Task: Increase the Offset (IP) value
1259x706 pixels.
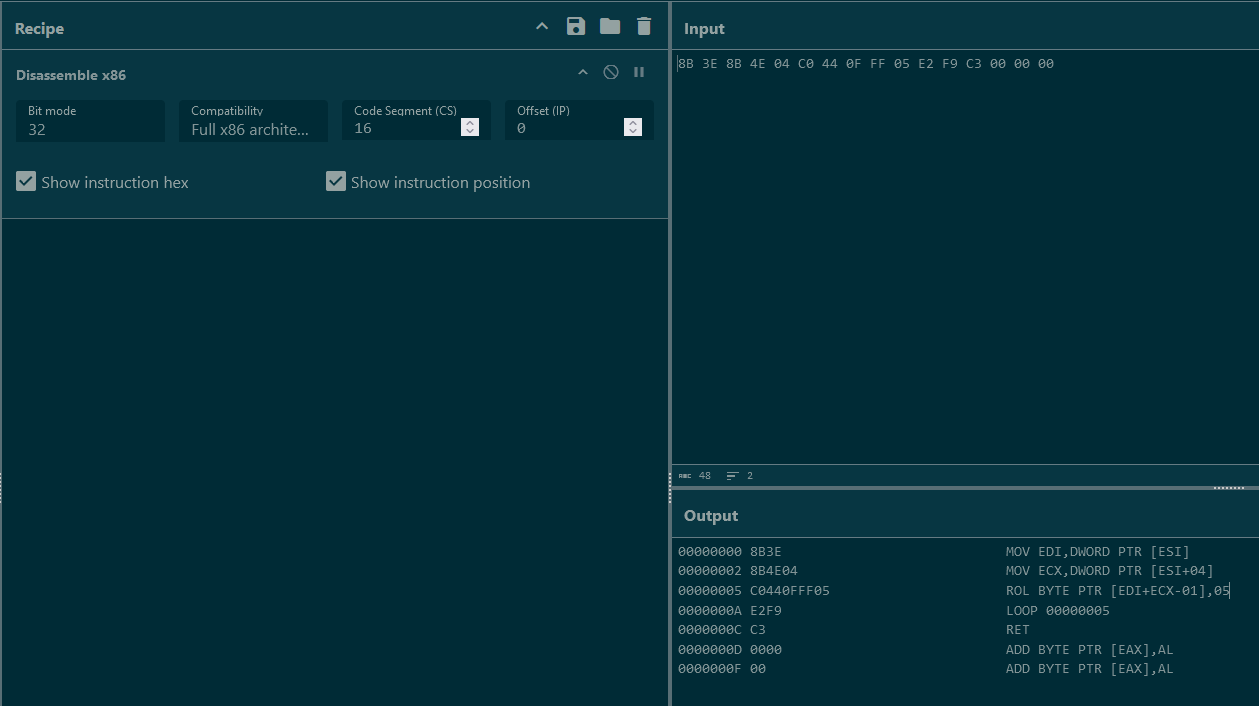Action: 632,123
